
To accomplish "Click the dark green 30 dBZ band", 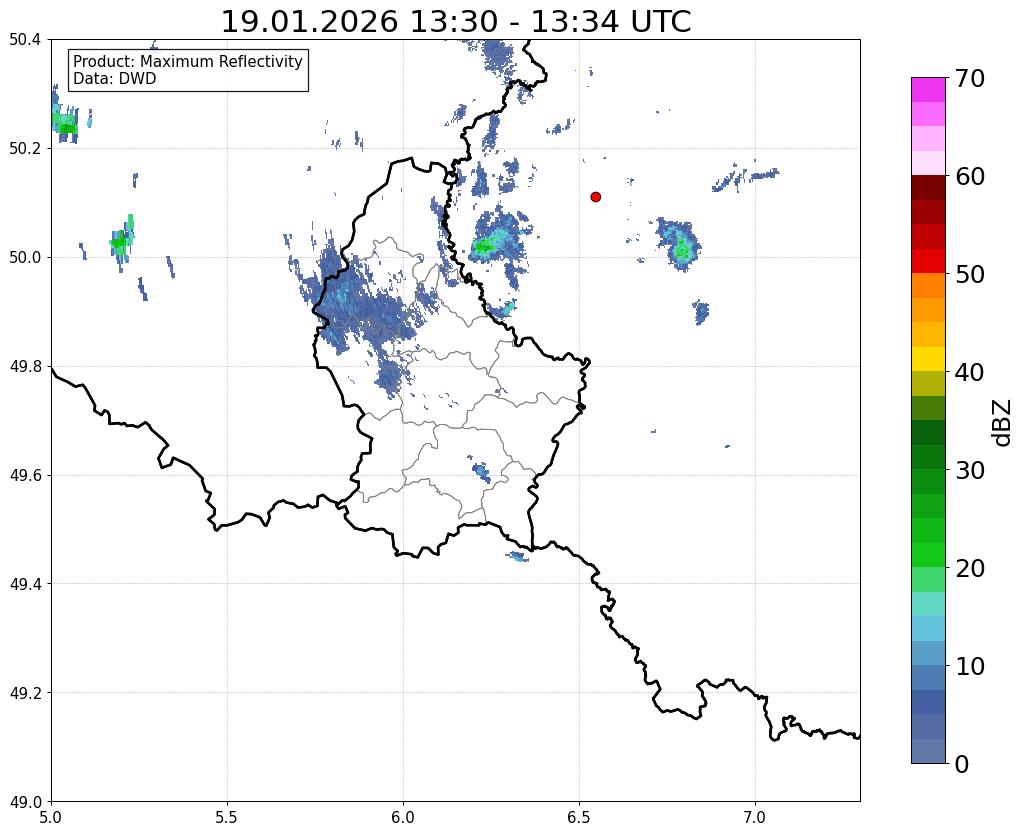I will [928, 457].
